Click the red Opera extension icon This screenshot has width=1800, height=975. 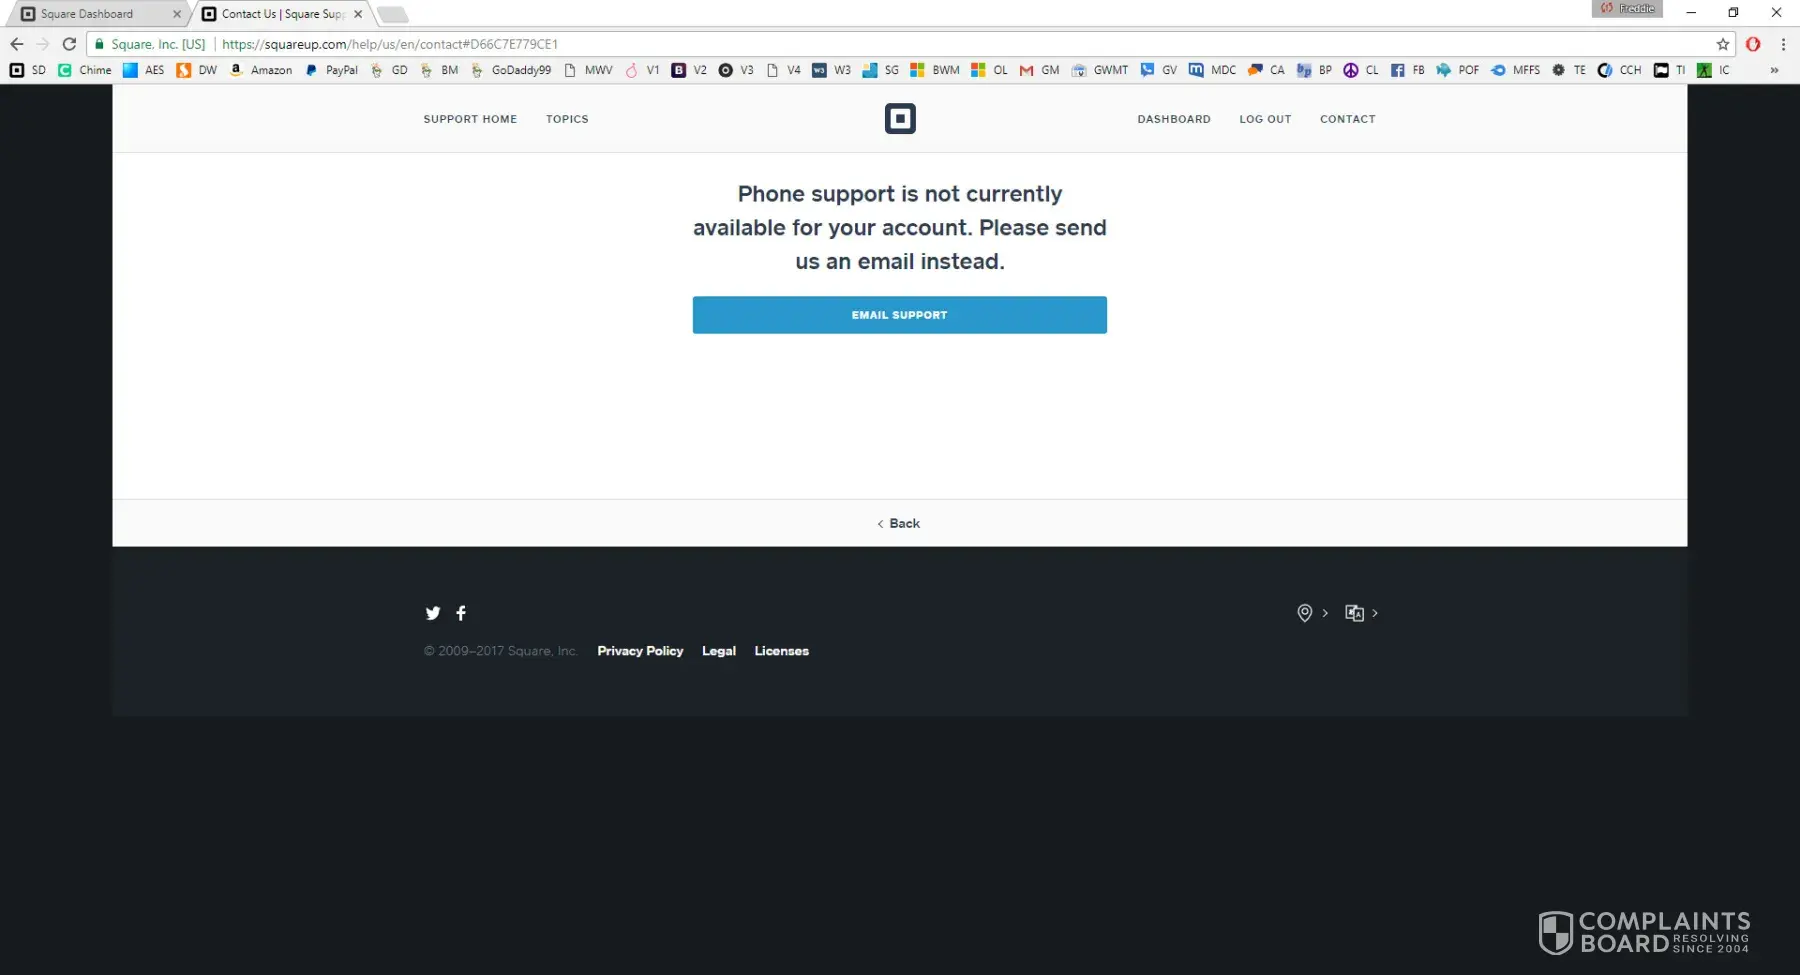1753,44
